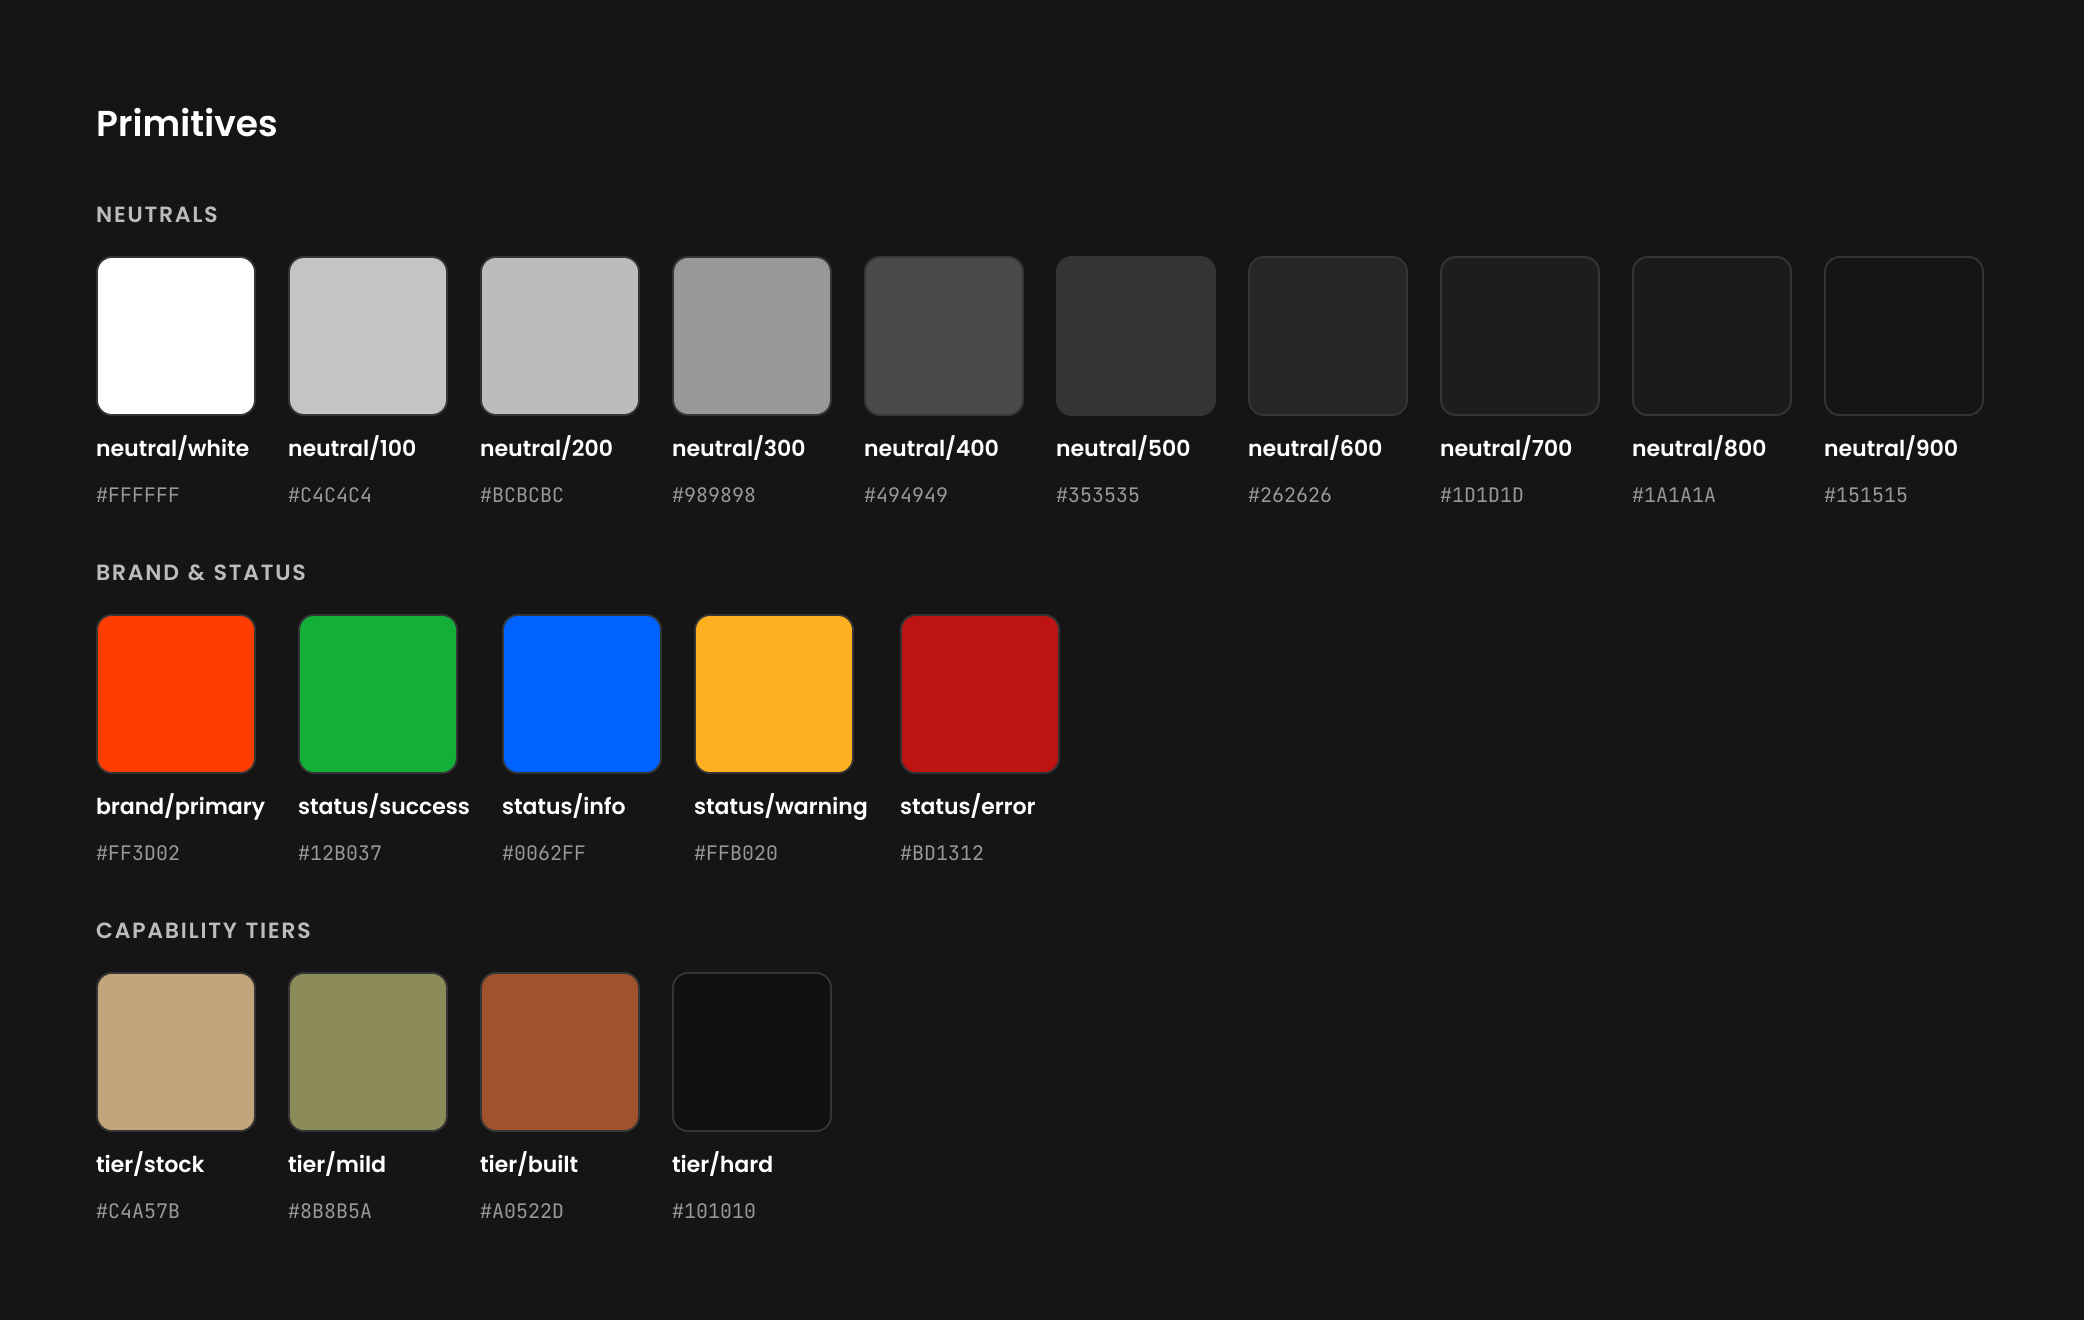The width and height of the screenshot is (2084, 1320).
Task: Click the status/error label
Action: click(967, 806)
